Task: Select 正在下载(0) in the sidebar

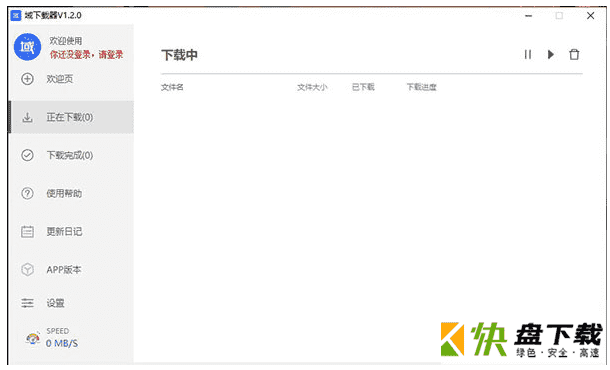Action: tap(71, 117)
